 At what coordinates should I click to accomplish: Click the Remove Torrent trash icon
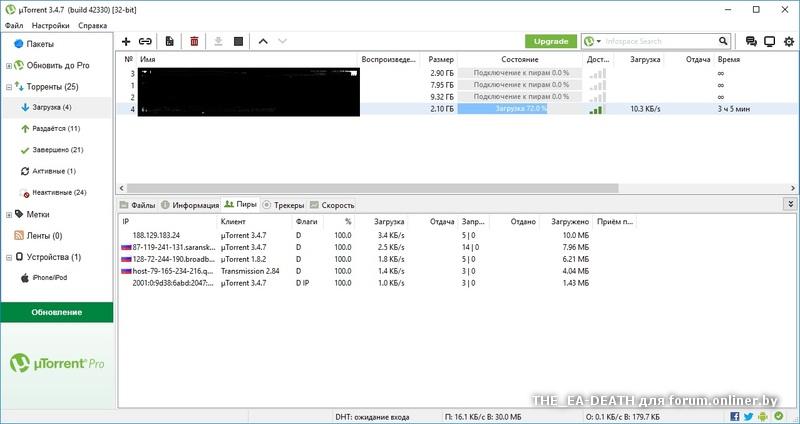(194, 41)
